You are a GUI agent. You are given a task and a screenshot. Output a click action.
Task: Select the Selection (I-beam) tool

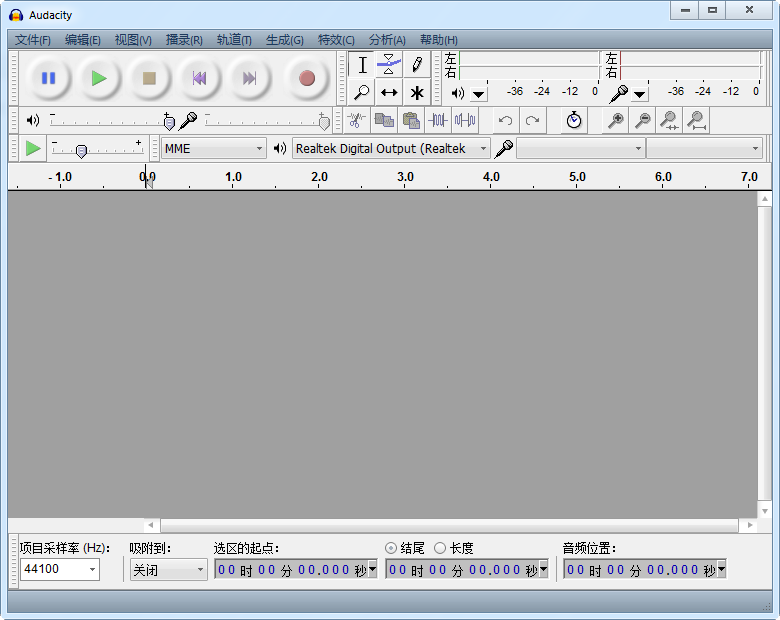[362, 65]
